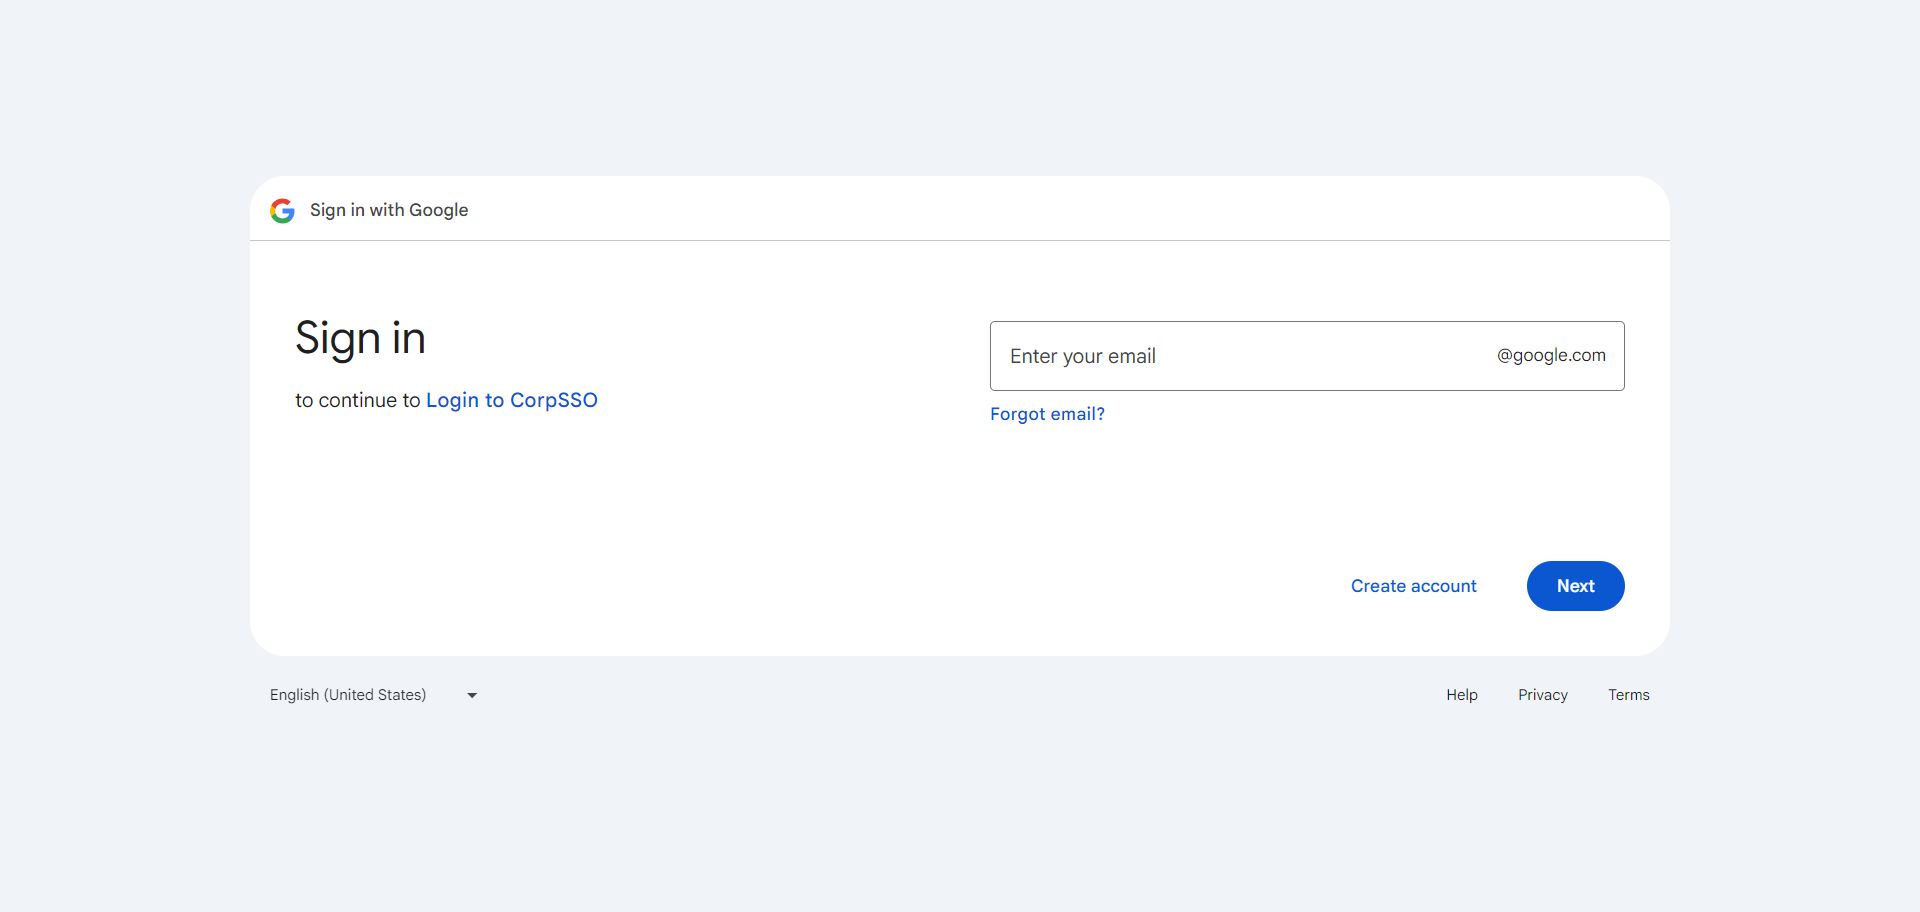Open the Terms footer link
1920x912 pixels.
click(x=1628, y=695)
